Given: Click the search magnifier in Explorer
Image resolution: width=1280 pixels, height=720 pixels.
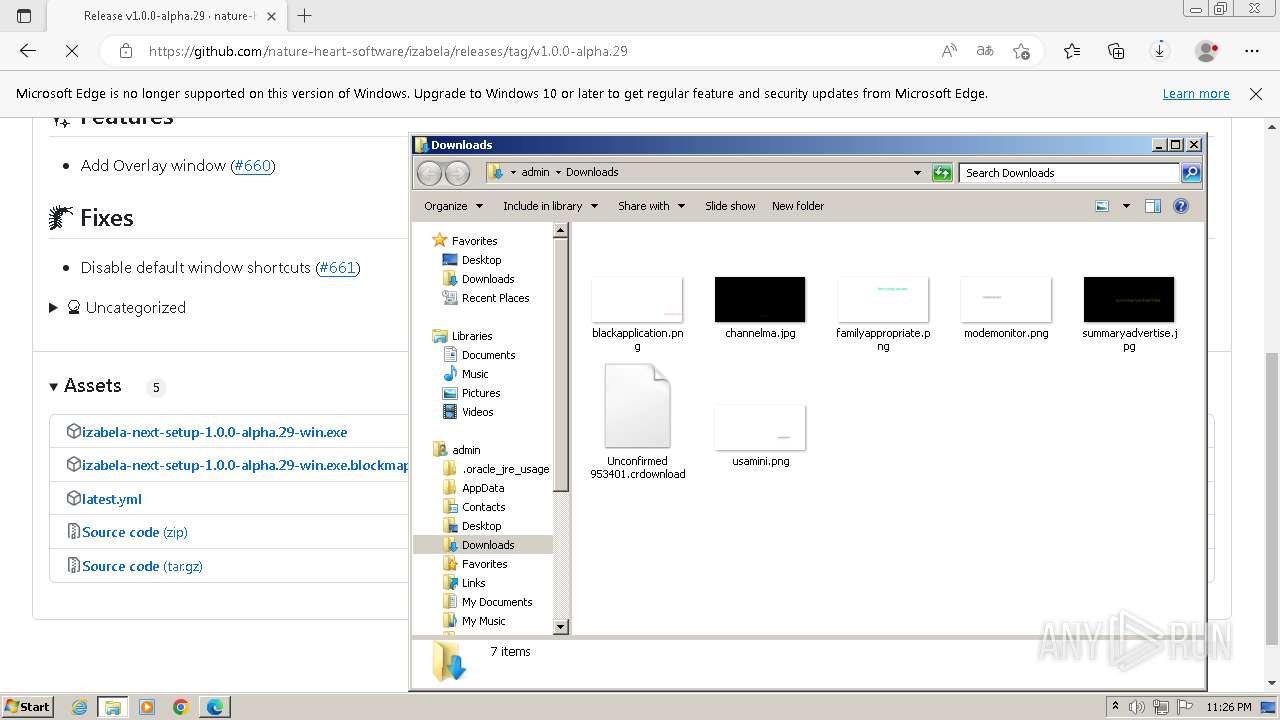Looking at the screenshot, I should click(x=1190, y=172).
